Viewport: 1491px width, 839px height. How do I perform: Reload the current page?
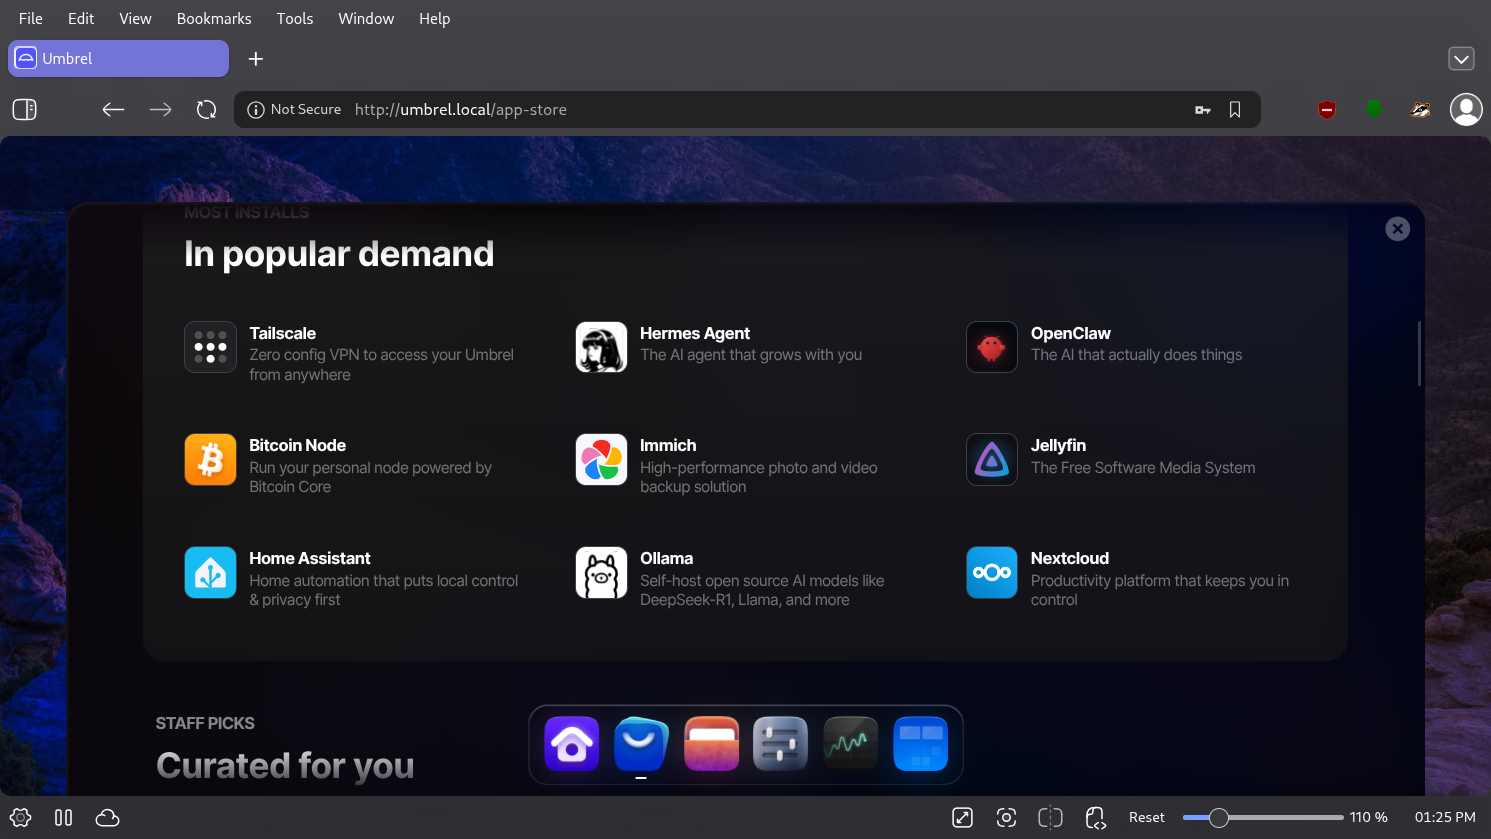[207, 109]
